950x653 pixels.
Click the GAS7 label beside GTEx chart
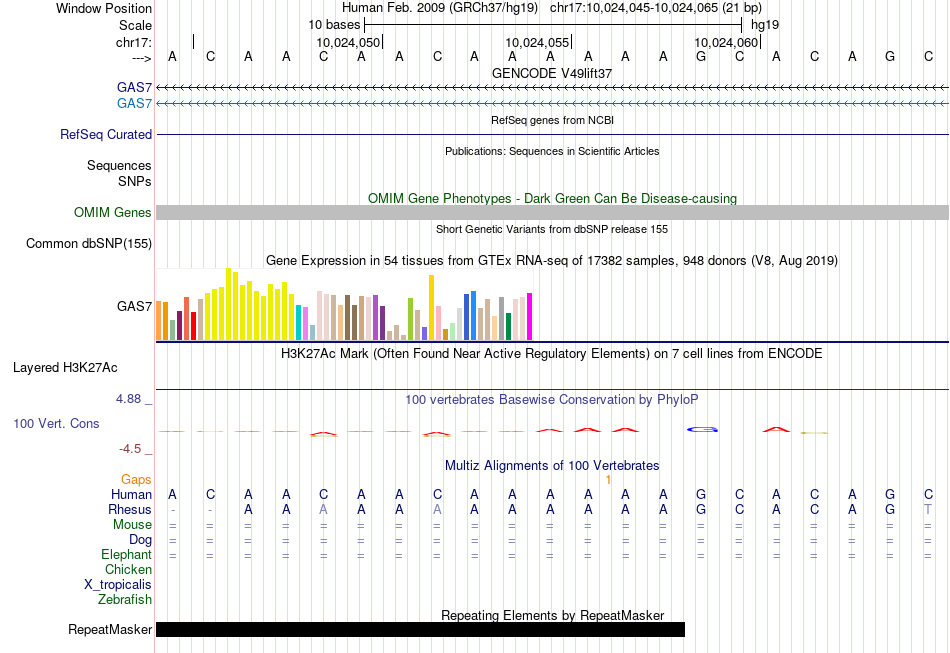click(134, 307)
